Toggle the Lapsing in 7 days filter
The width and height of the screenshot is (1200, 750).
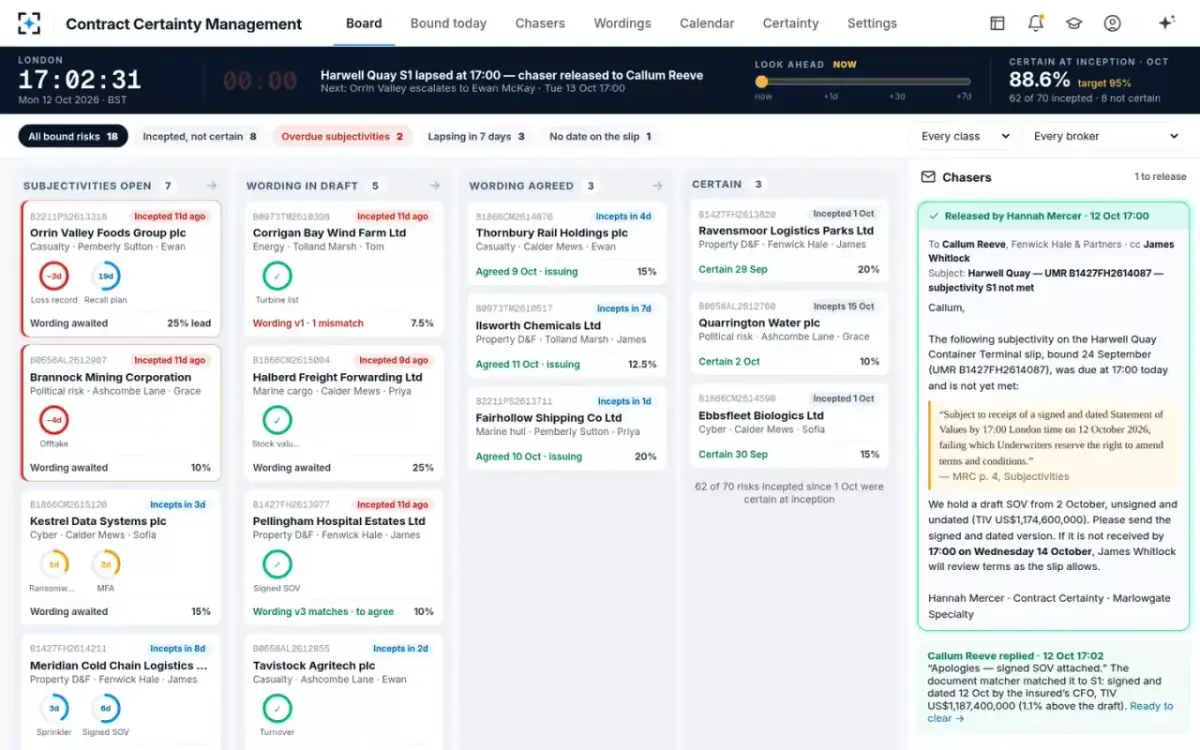(476, 136)
